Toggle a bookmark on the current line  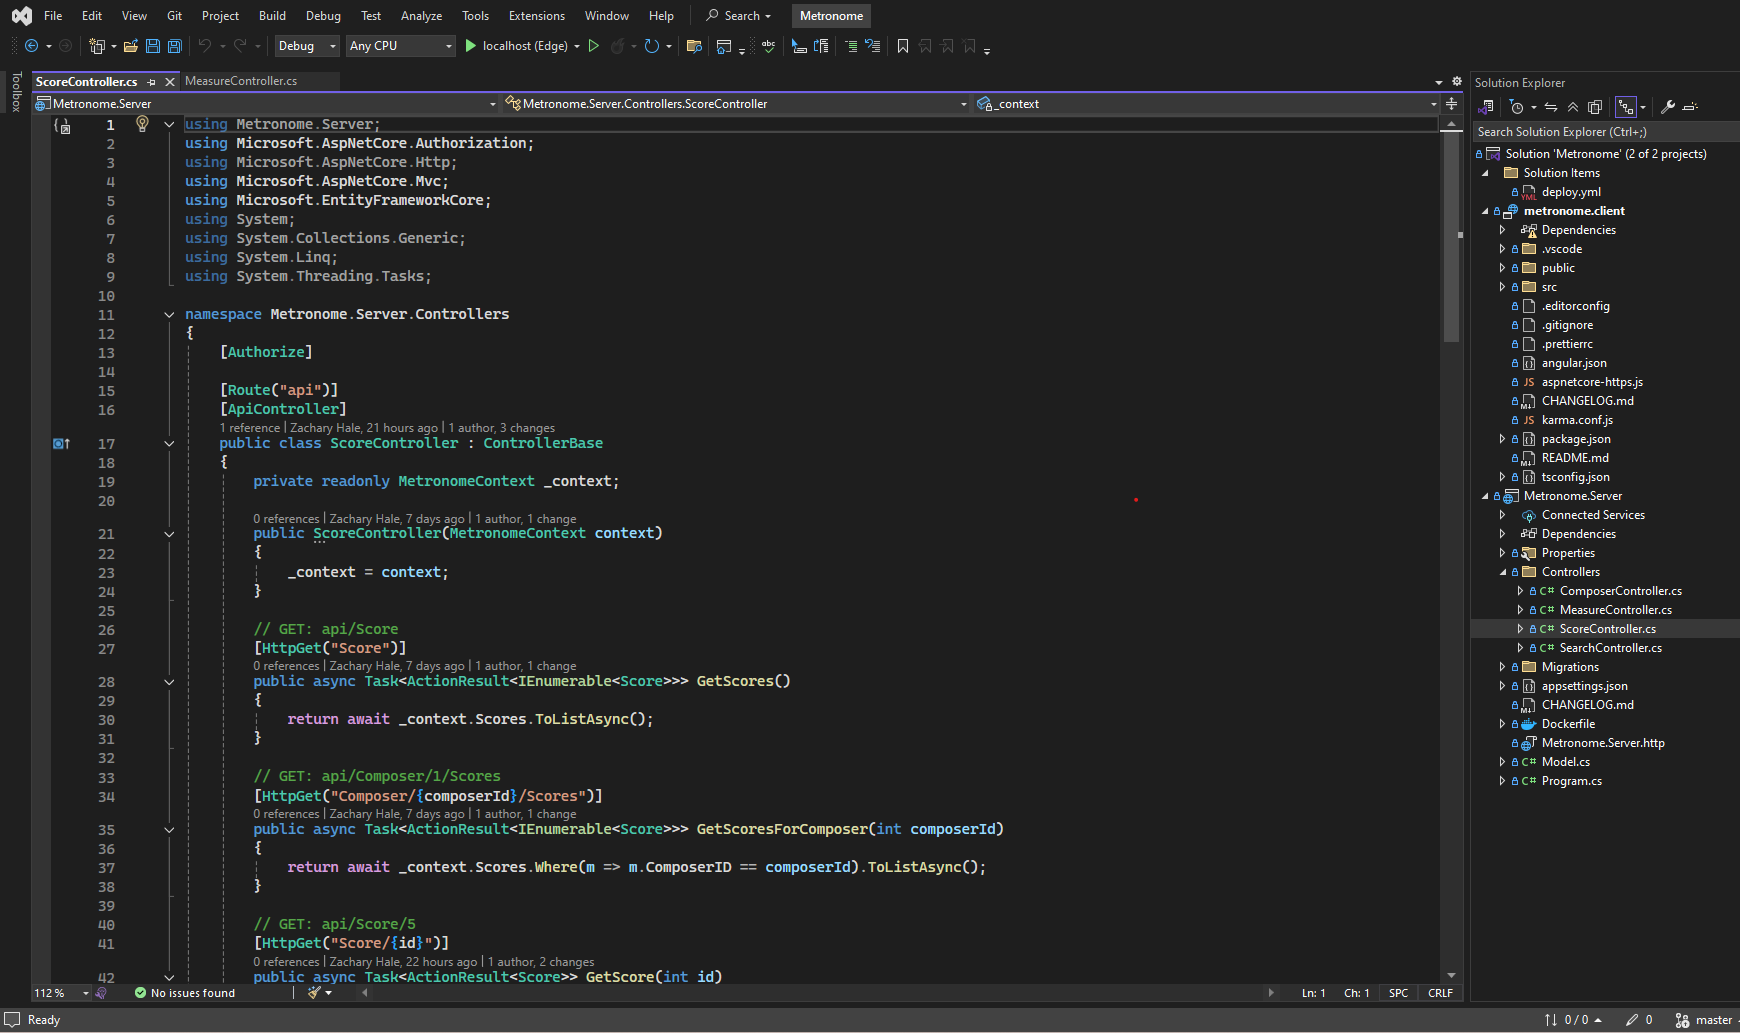coord(903,46)
